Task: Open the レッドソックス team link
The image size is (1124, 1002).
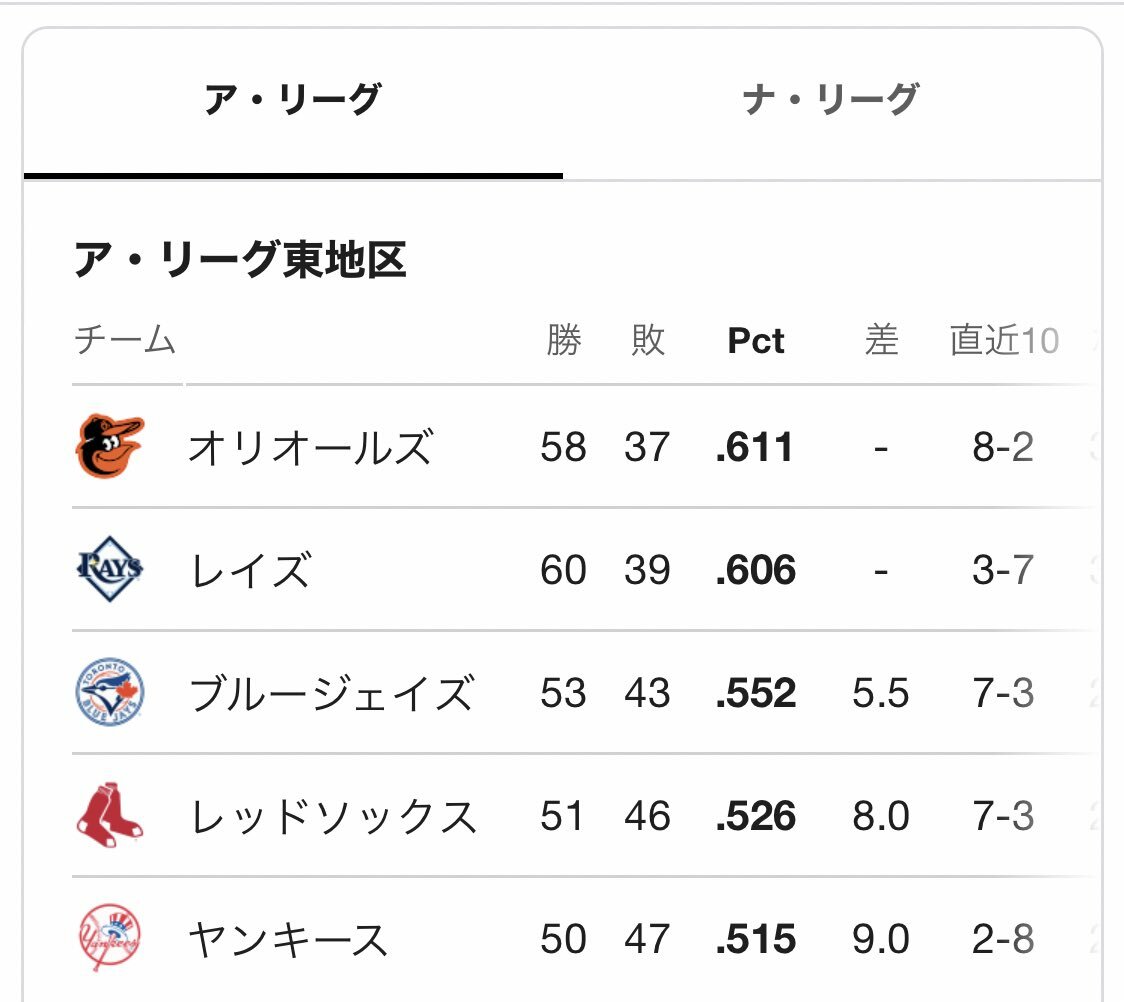Action: pos(333,816)
